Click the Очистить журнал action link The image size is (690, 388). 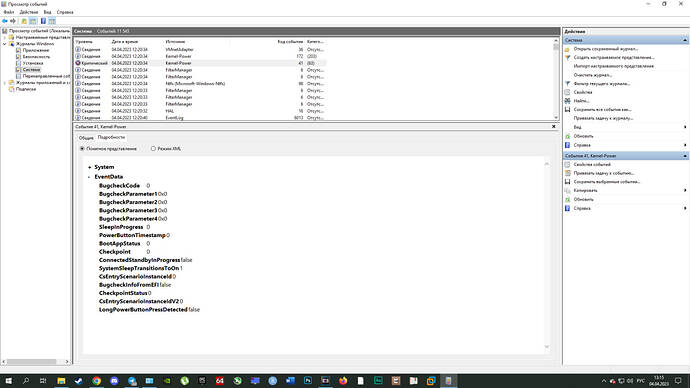tap(593, 75)
